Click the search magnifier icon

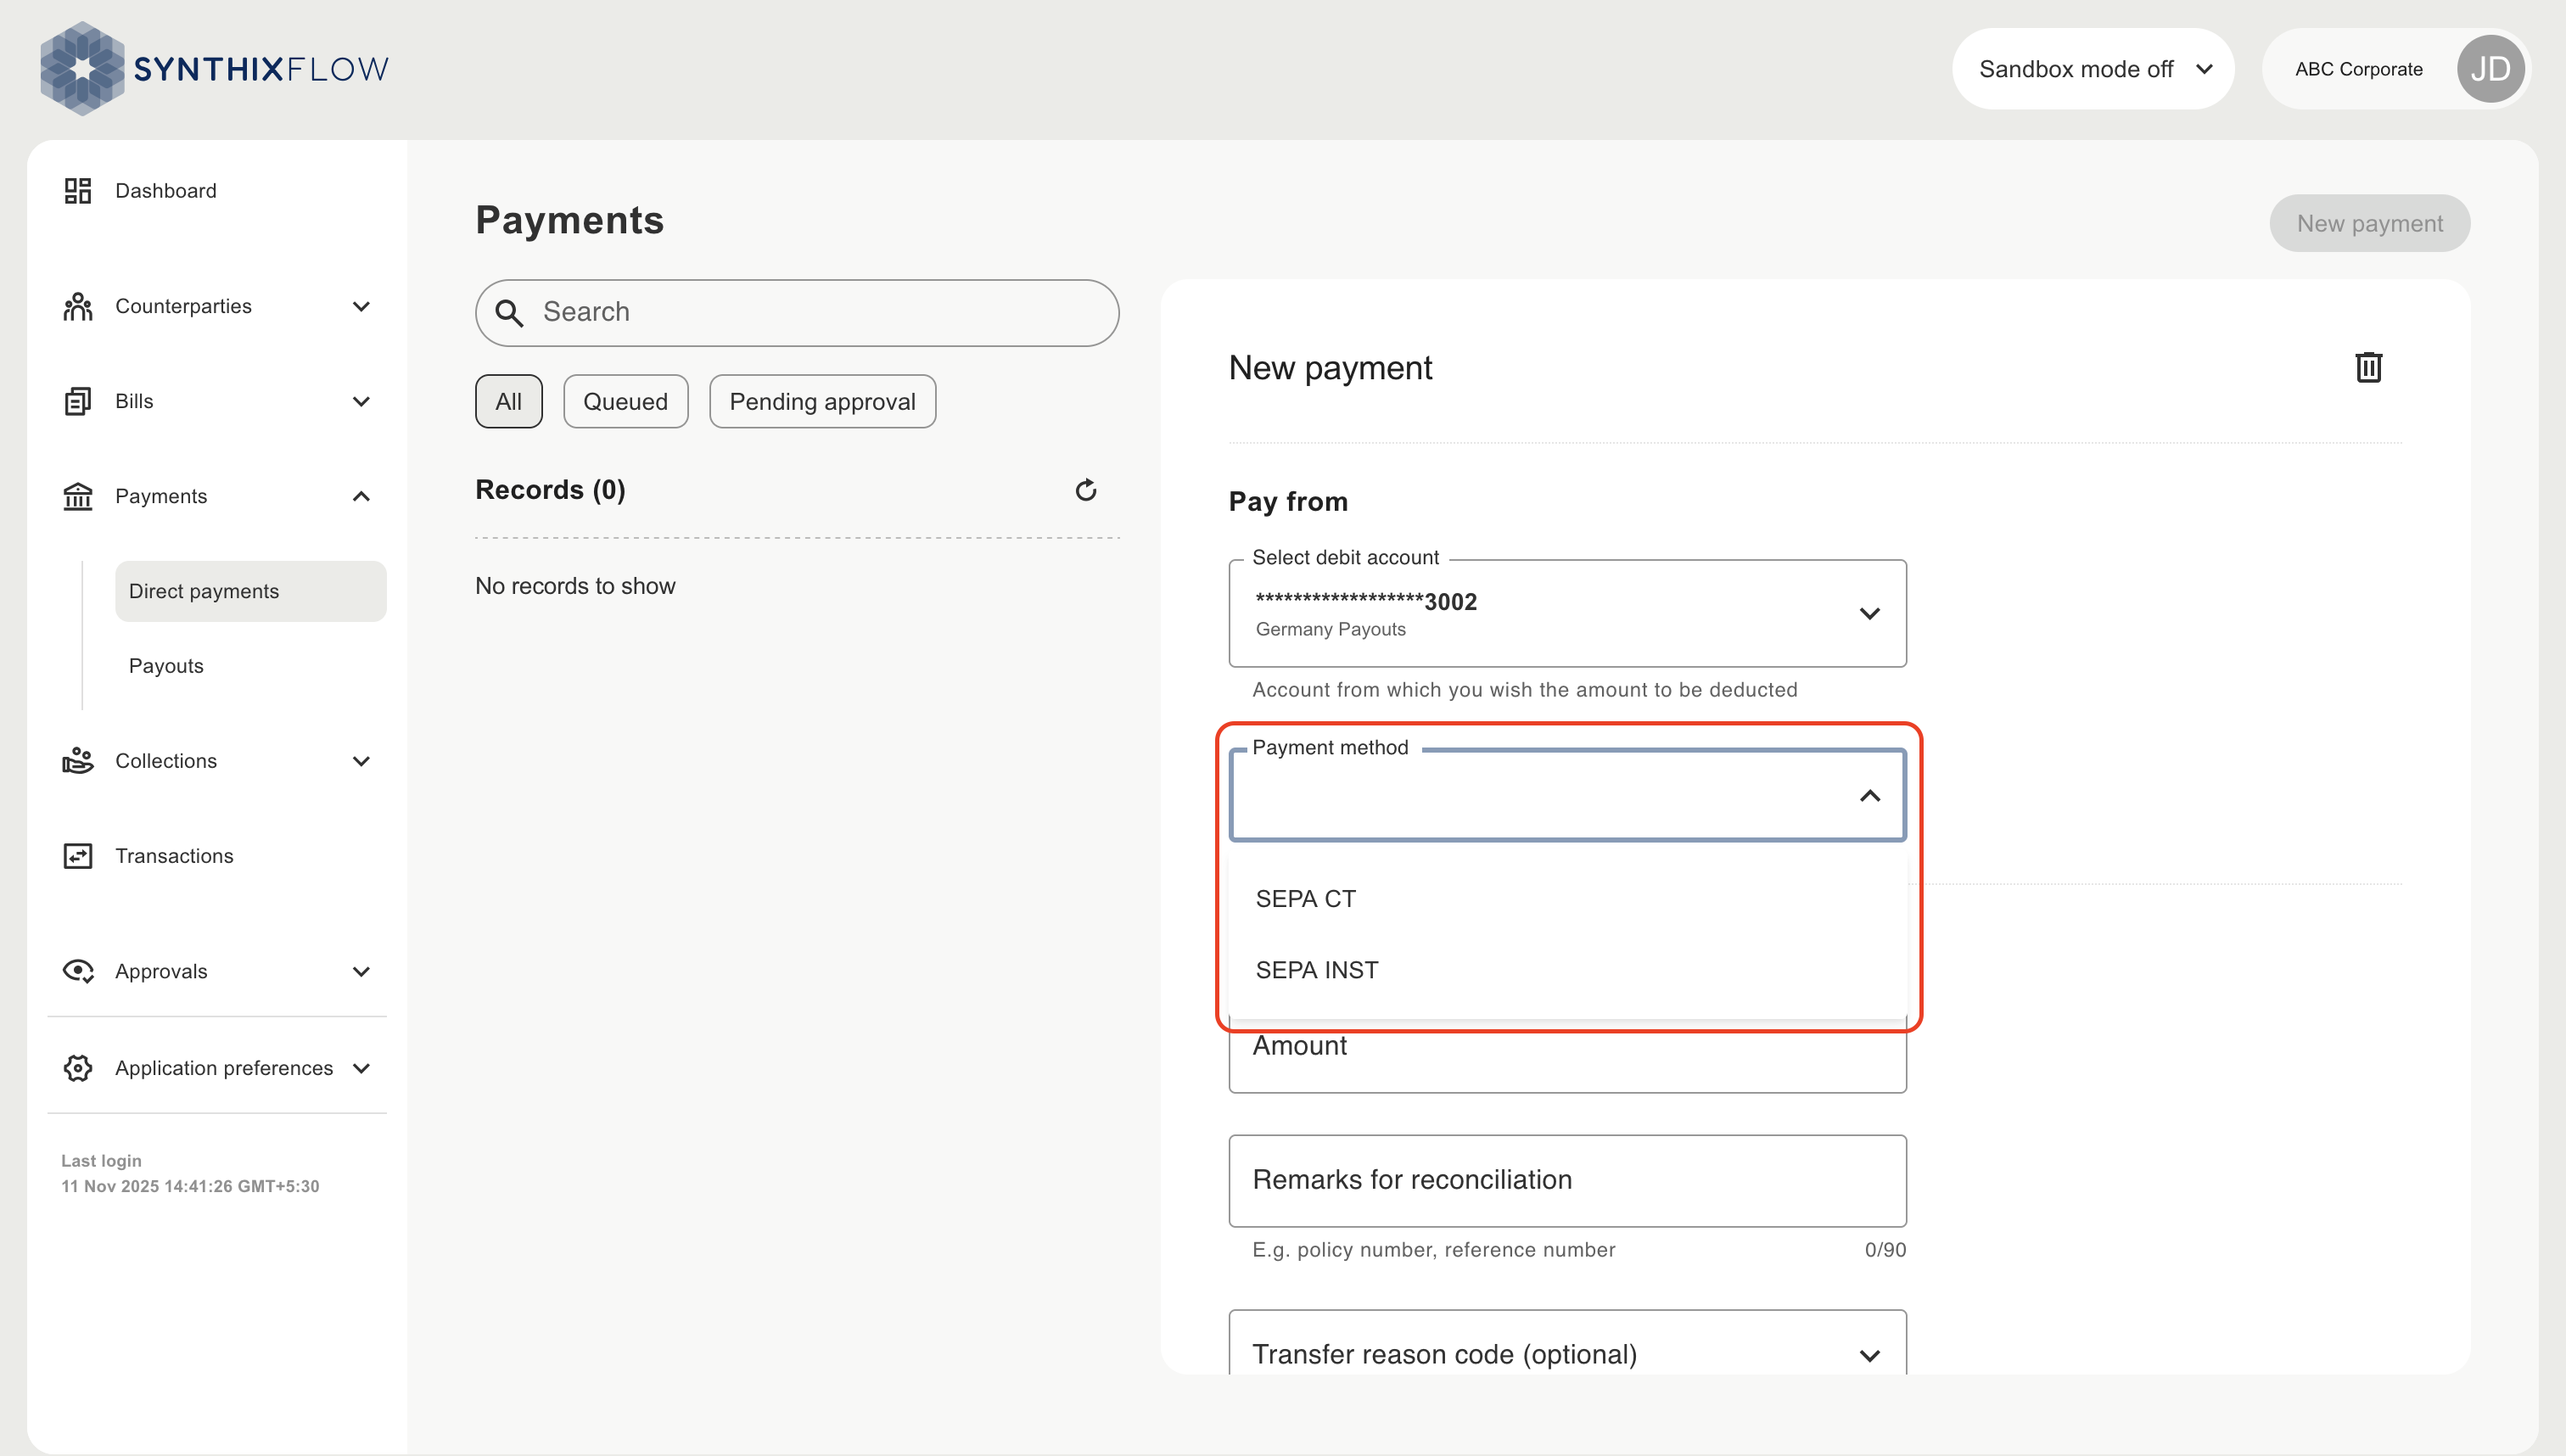pyautogui.click(x=509, y=313)
